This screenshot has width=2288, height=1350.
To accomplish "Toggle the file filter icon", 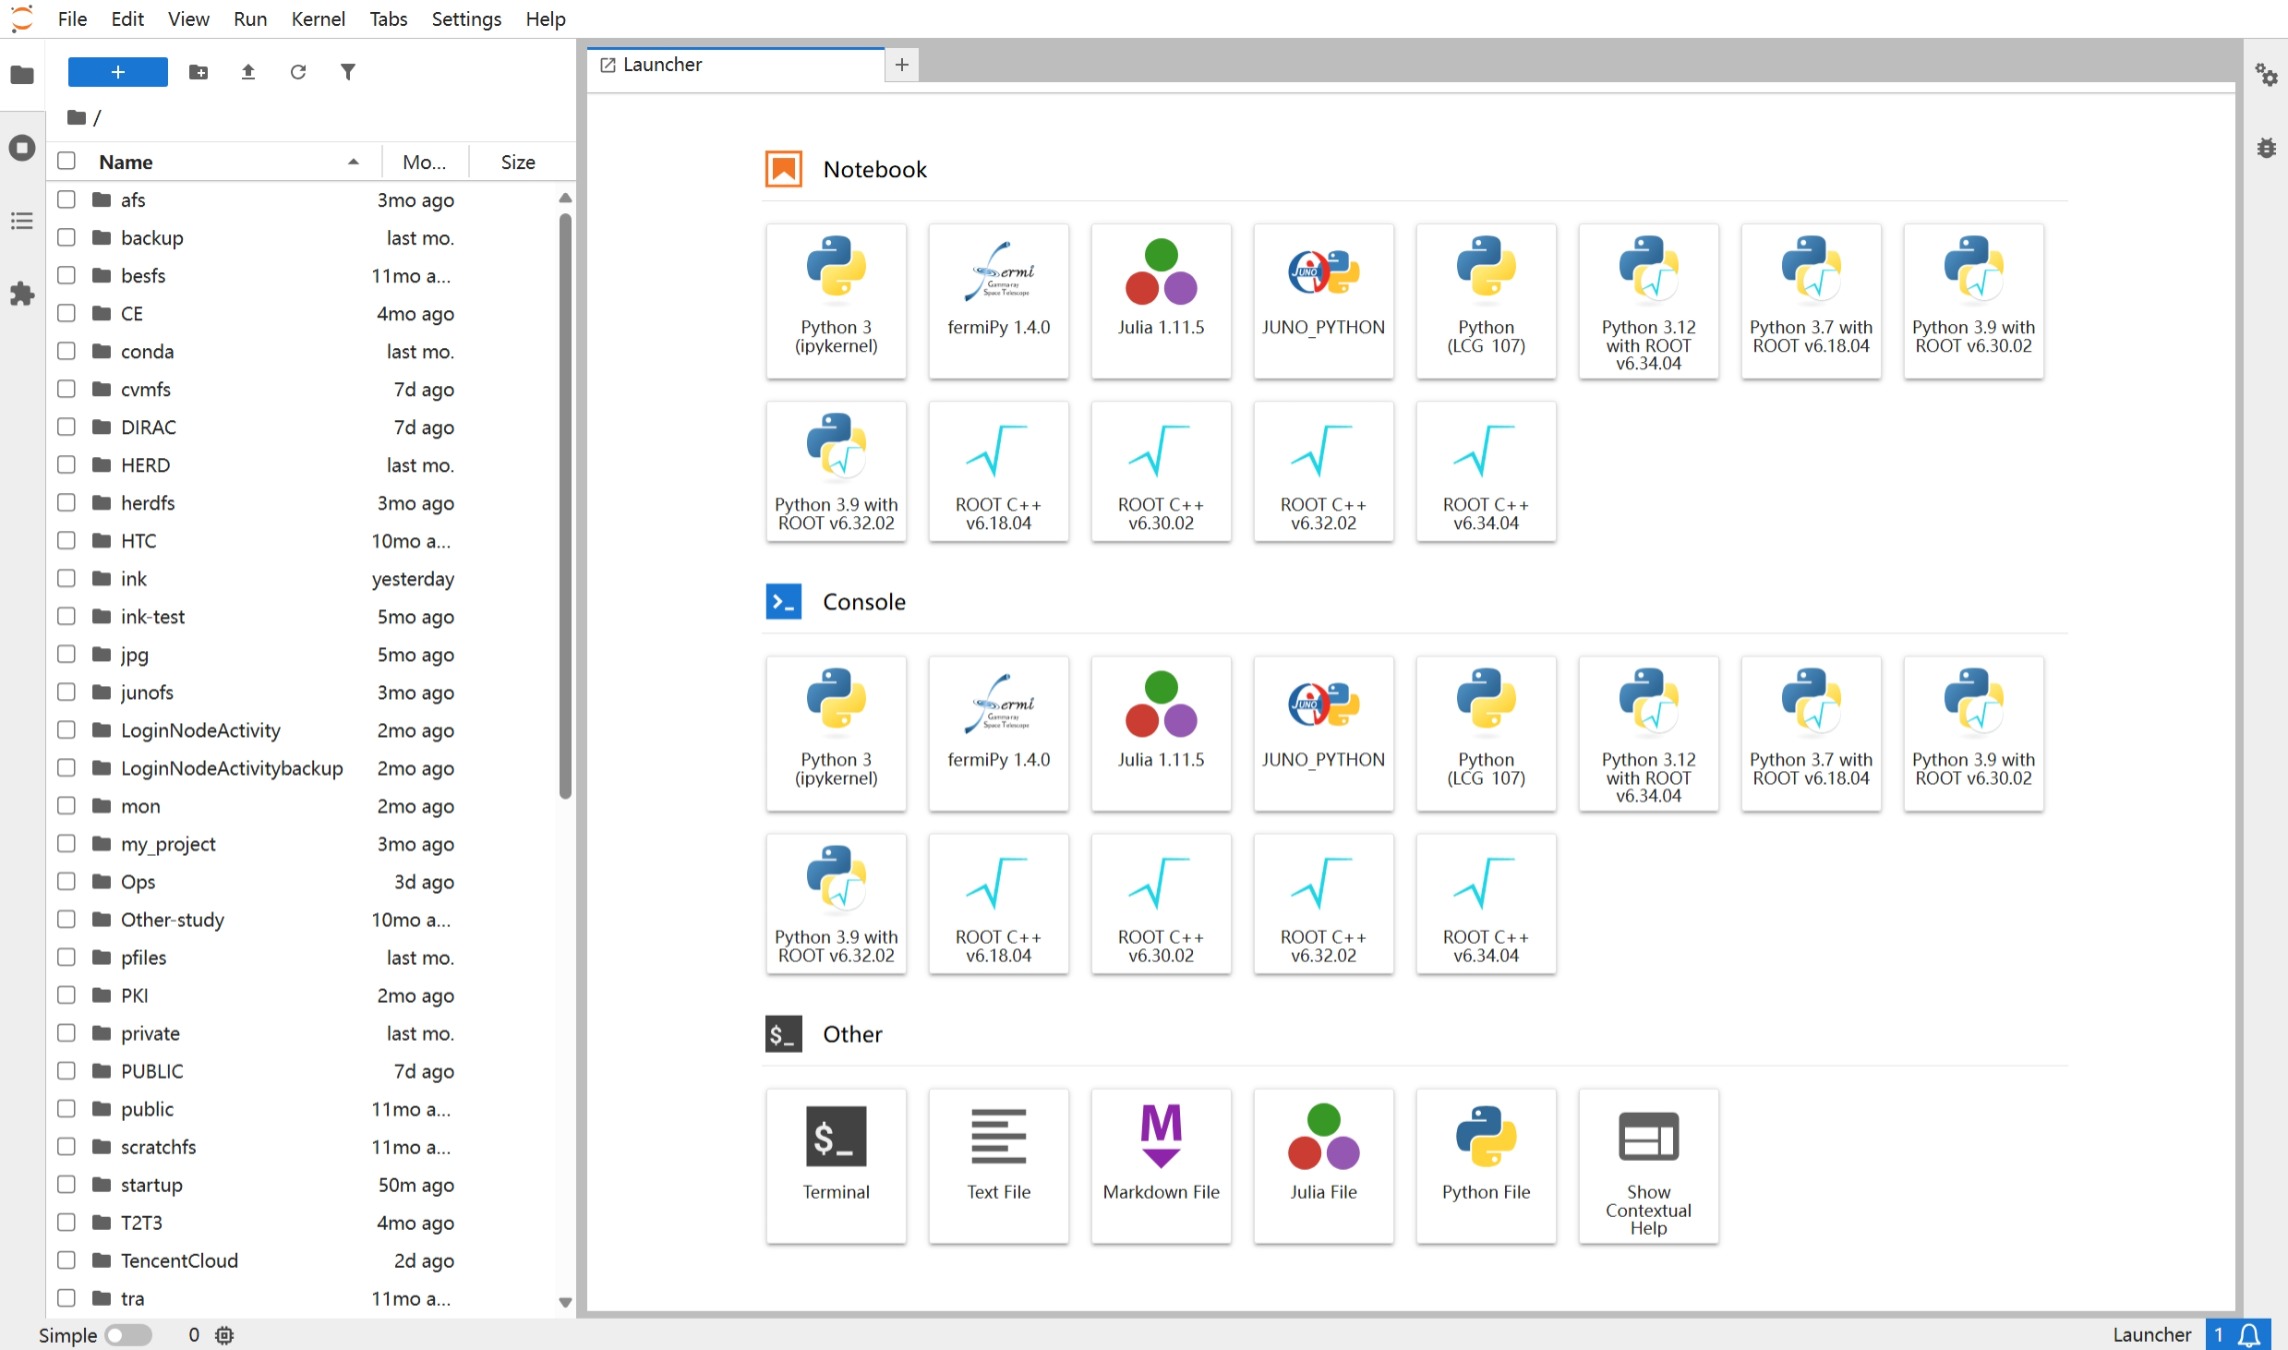I will (x=347, y=72).
